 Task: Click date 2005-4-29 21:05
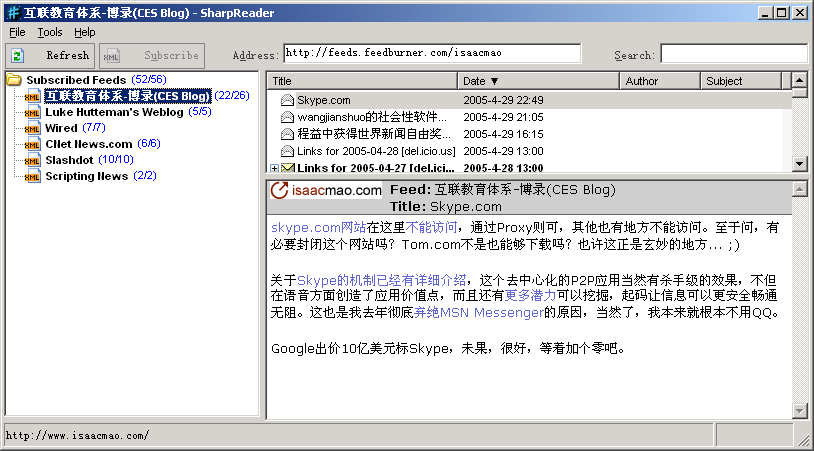tap(504, 117)
